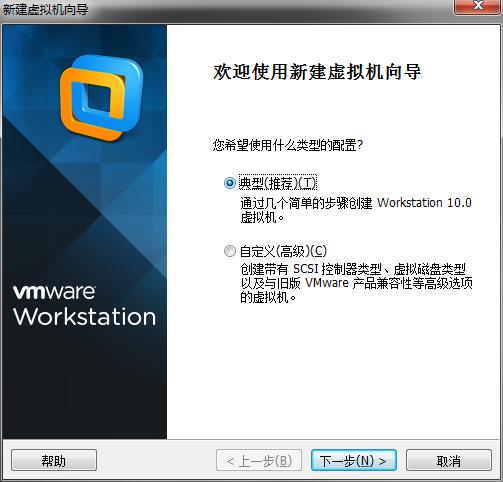Click the vmware wordmark in the banner
Viewport: 503px width, 482px height.
(x=55, y=292)
